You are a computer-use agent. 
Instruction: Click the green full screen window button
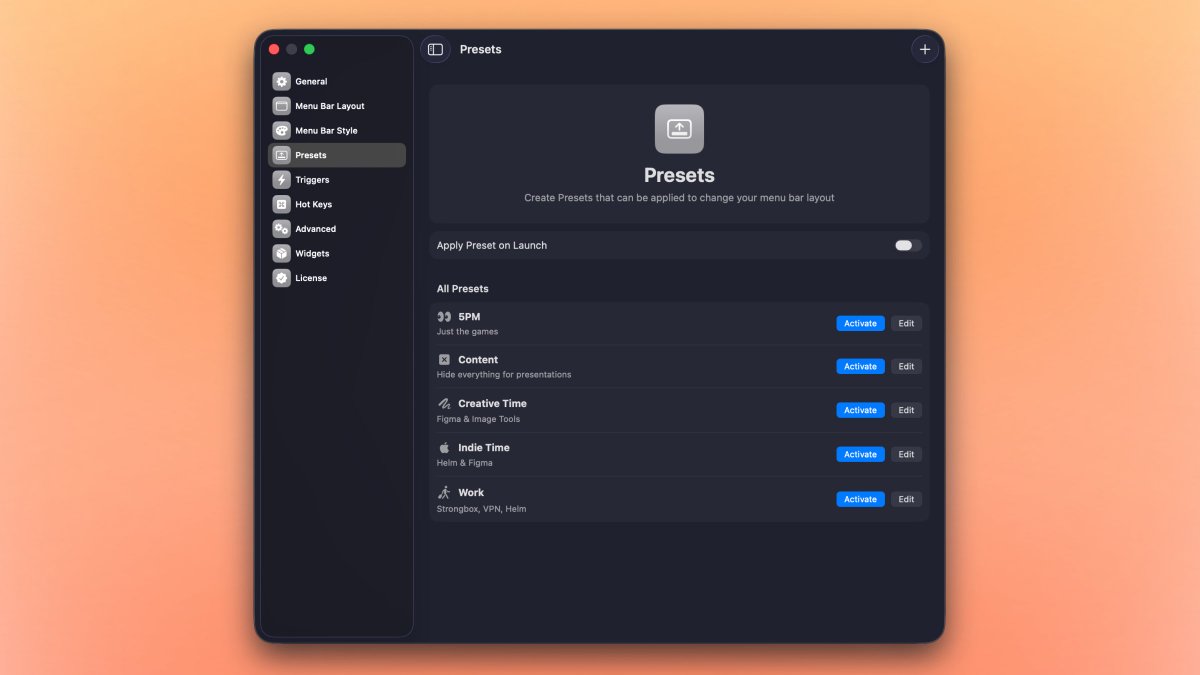click(x=309, y=49)
